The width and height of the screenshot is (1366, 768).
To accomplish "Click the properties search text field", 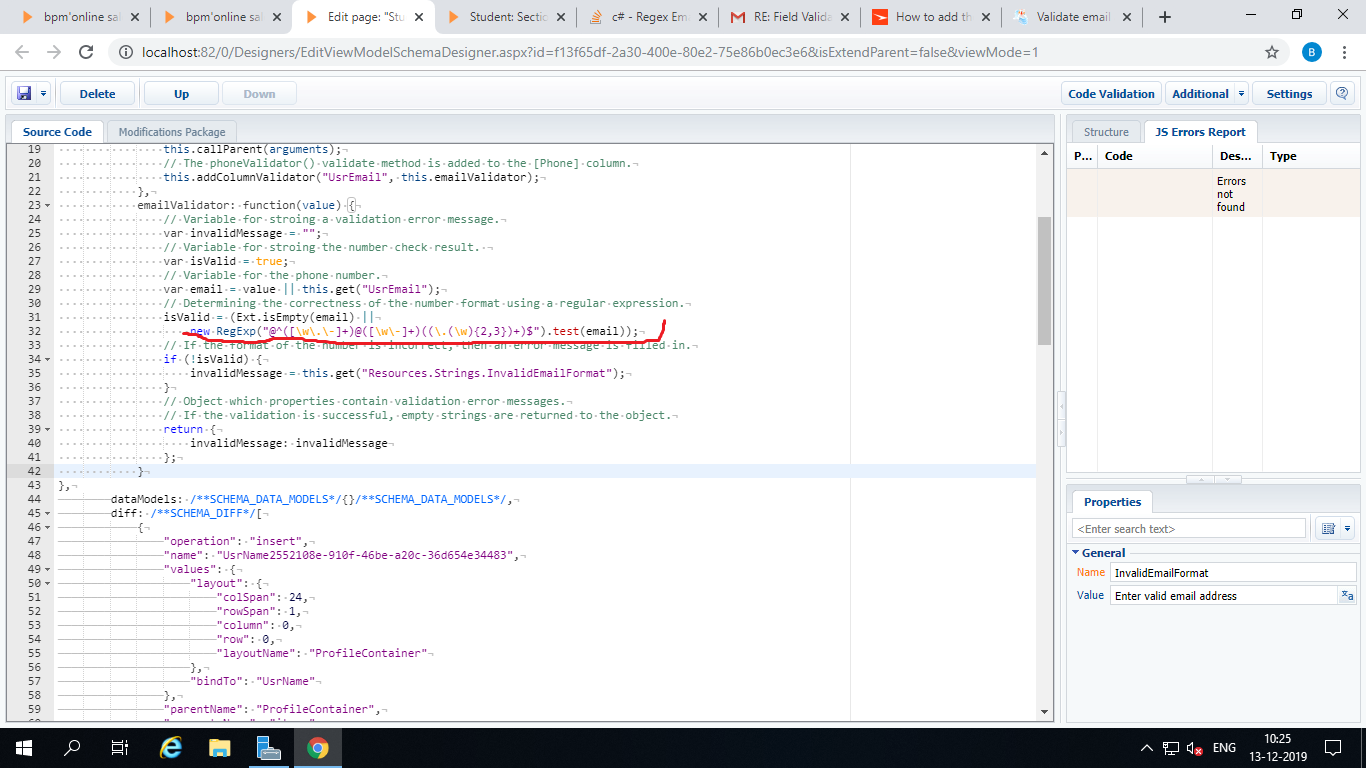I will point(1189,528).
